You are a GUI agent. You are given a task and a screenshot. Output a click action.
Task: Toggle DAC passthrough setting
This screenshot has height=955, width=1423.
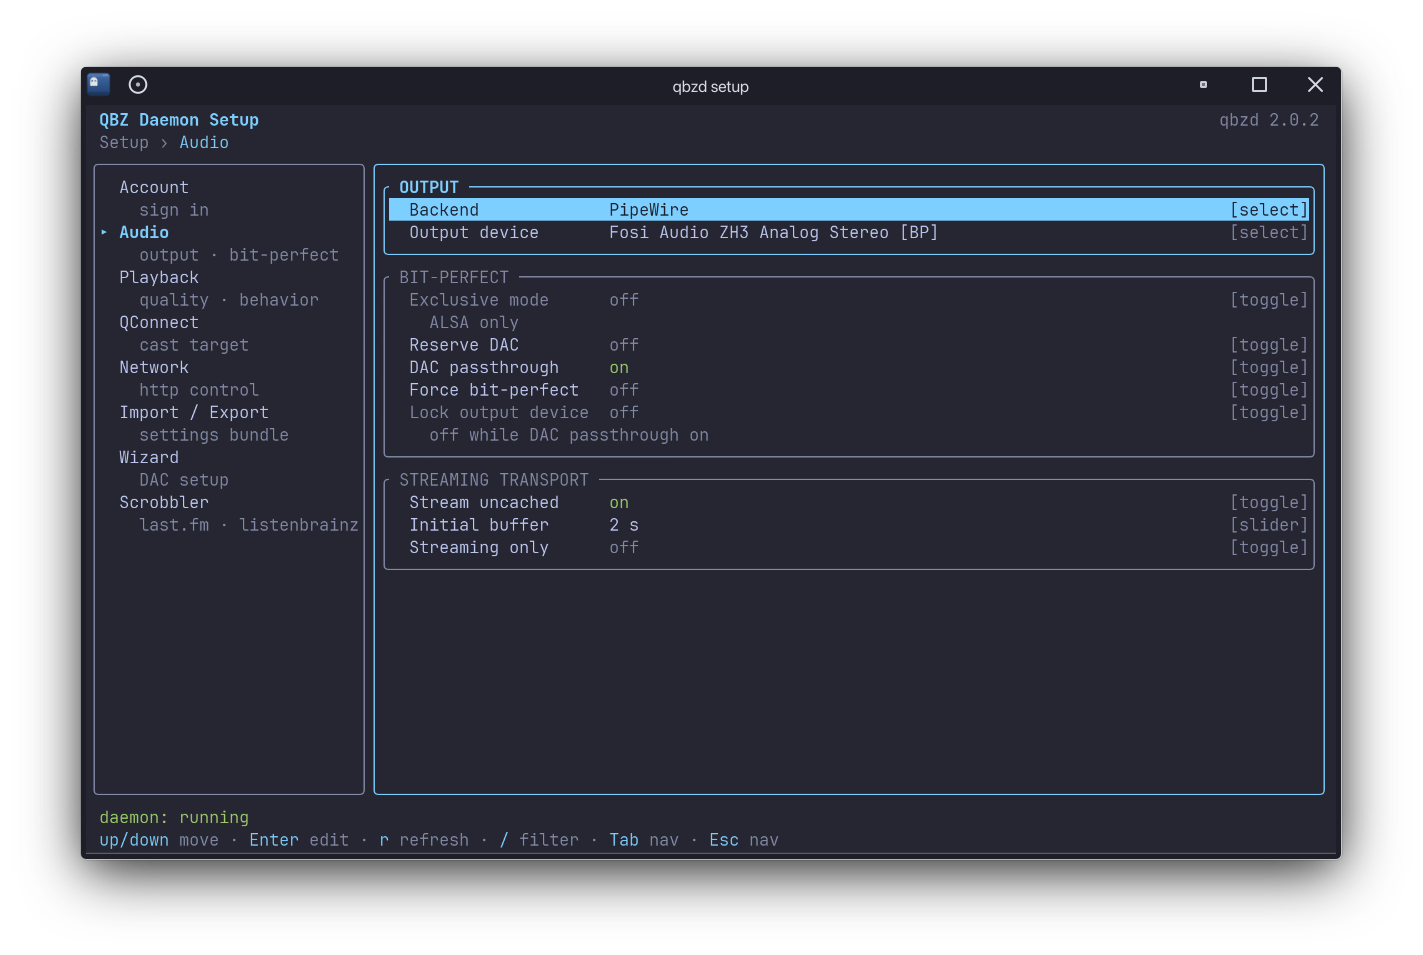coord(1269,368)
